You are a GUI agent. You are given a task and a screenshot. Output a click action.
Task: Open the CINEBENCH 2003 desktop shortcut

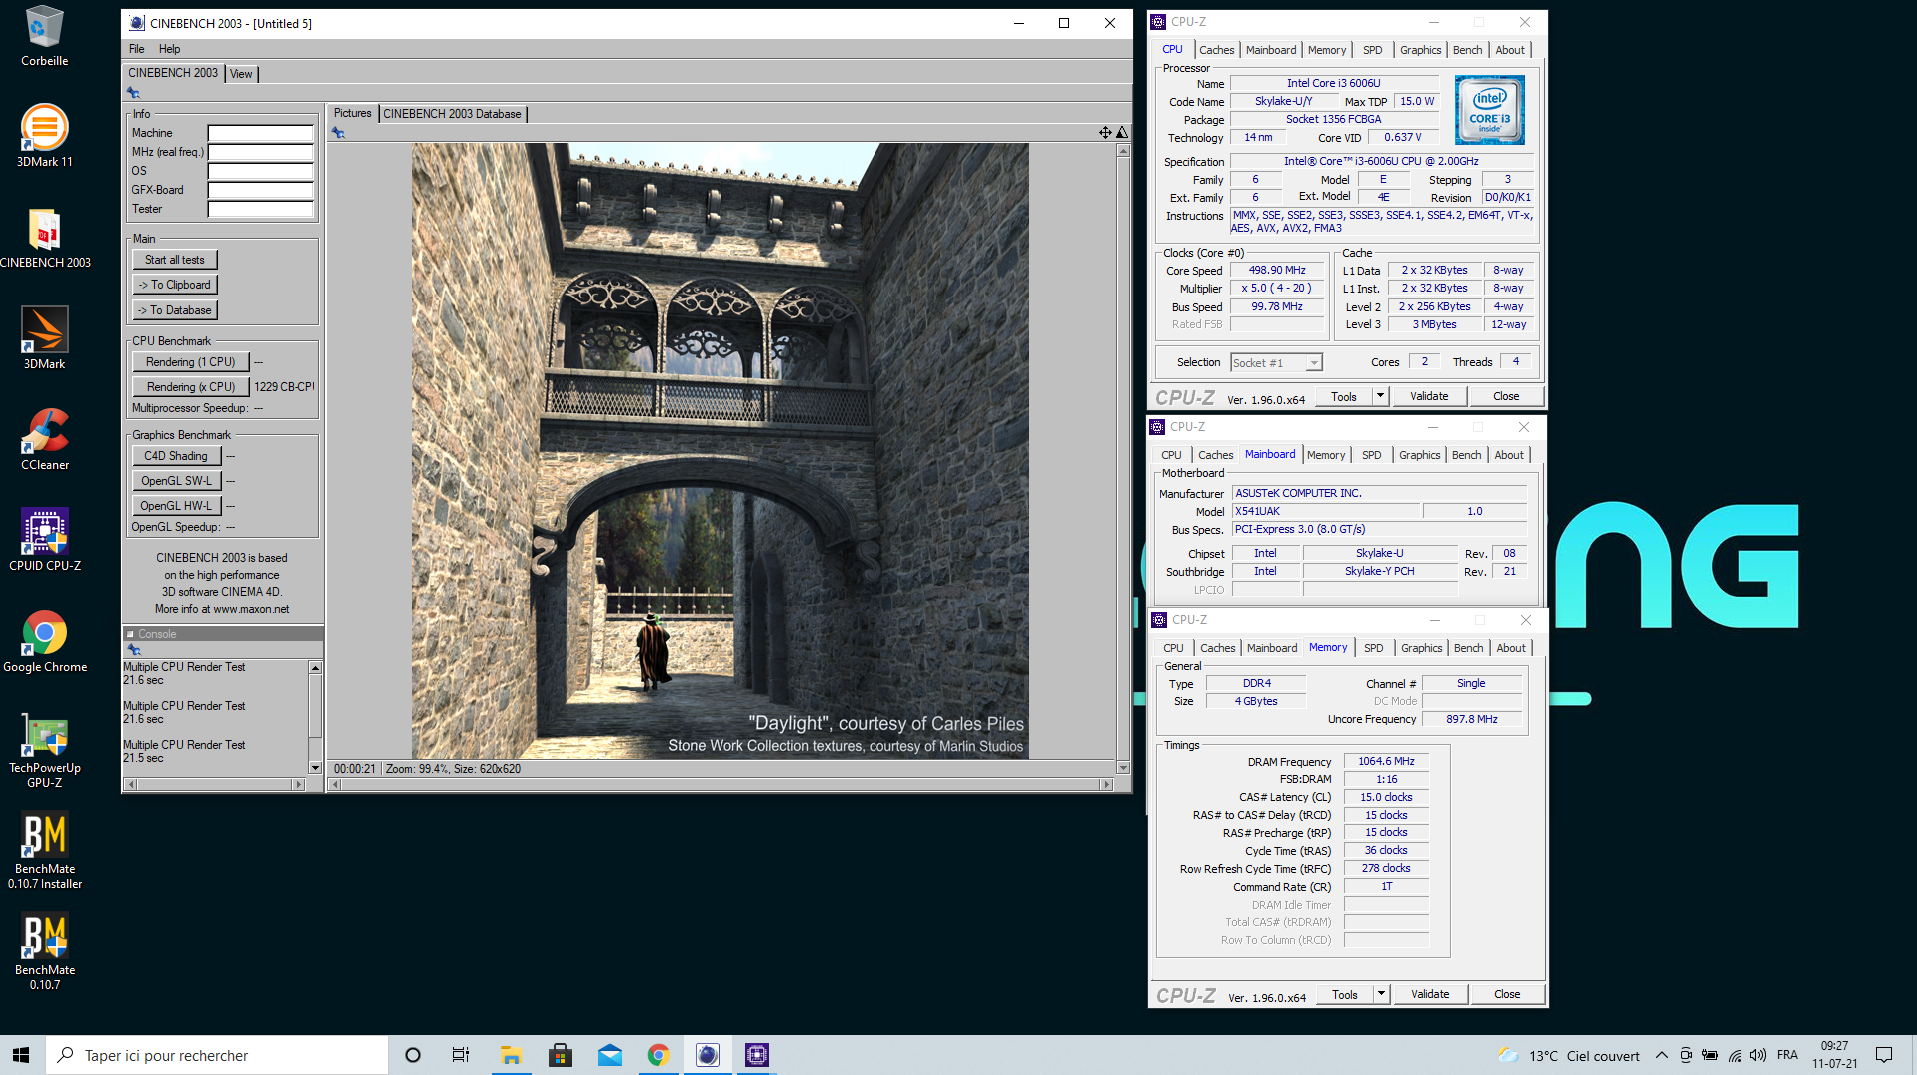44,238
